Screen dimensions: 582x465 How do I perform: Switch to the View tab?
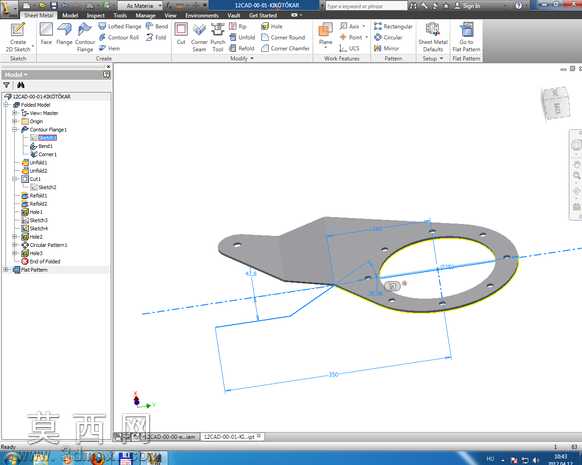[170, 15]
